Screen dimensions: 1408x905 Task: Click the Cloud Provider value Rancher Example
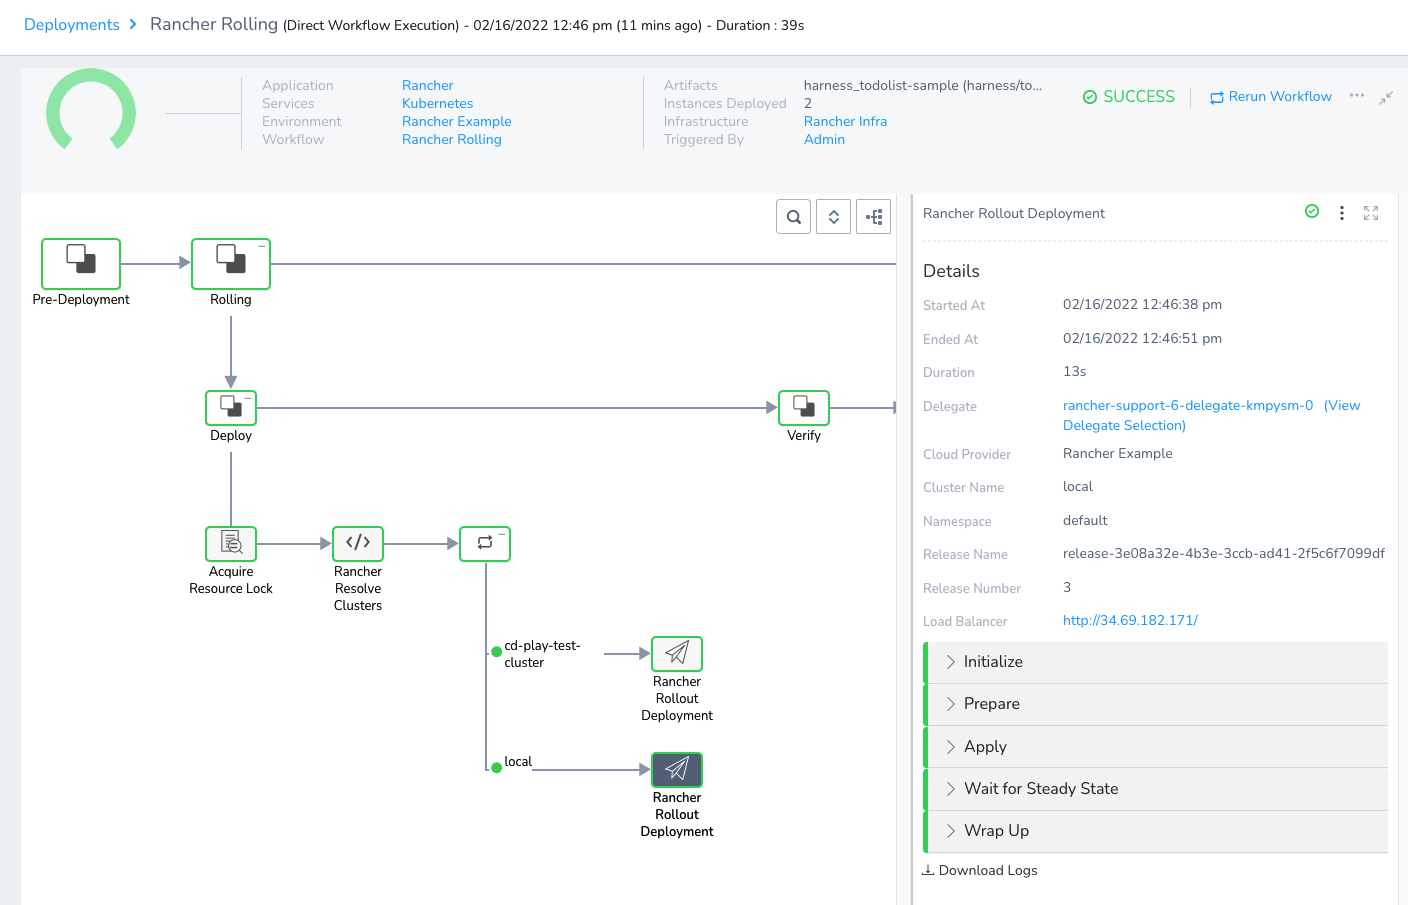click(x=1118, y=453)
